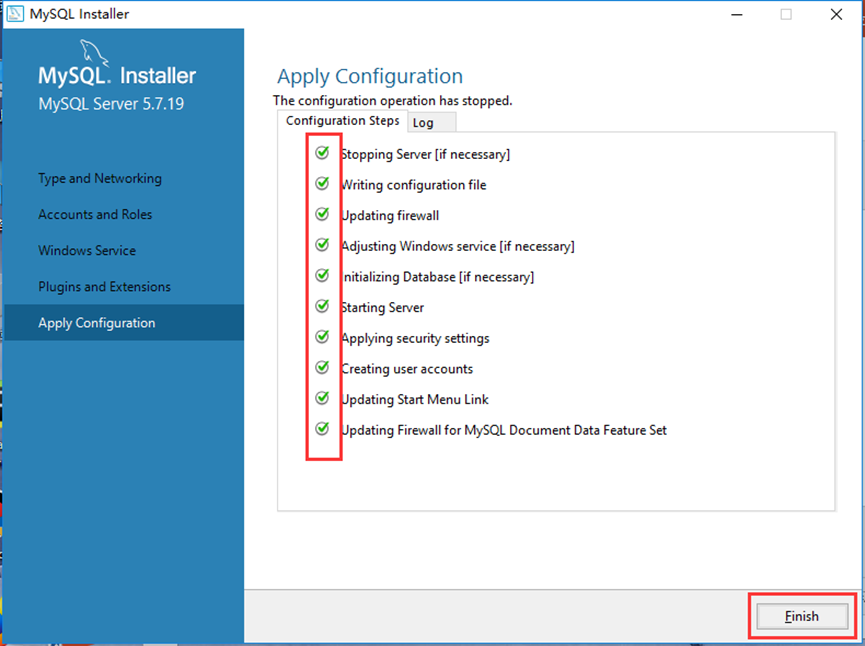
Task: Click the check icon for Updating Start Menu Link
Action: tap(322, 398)
